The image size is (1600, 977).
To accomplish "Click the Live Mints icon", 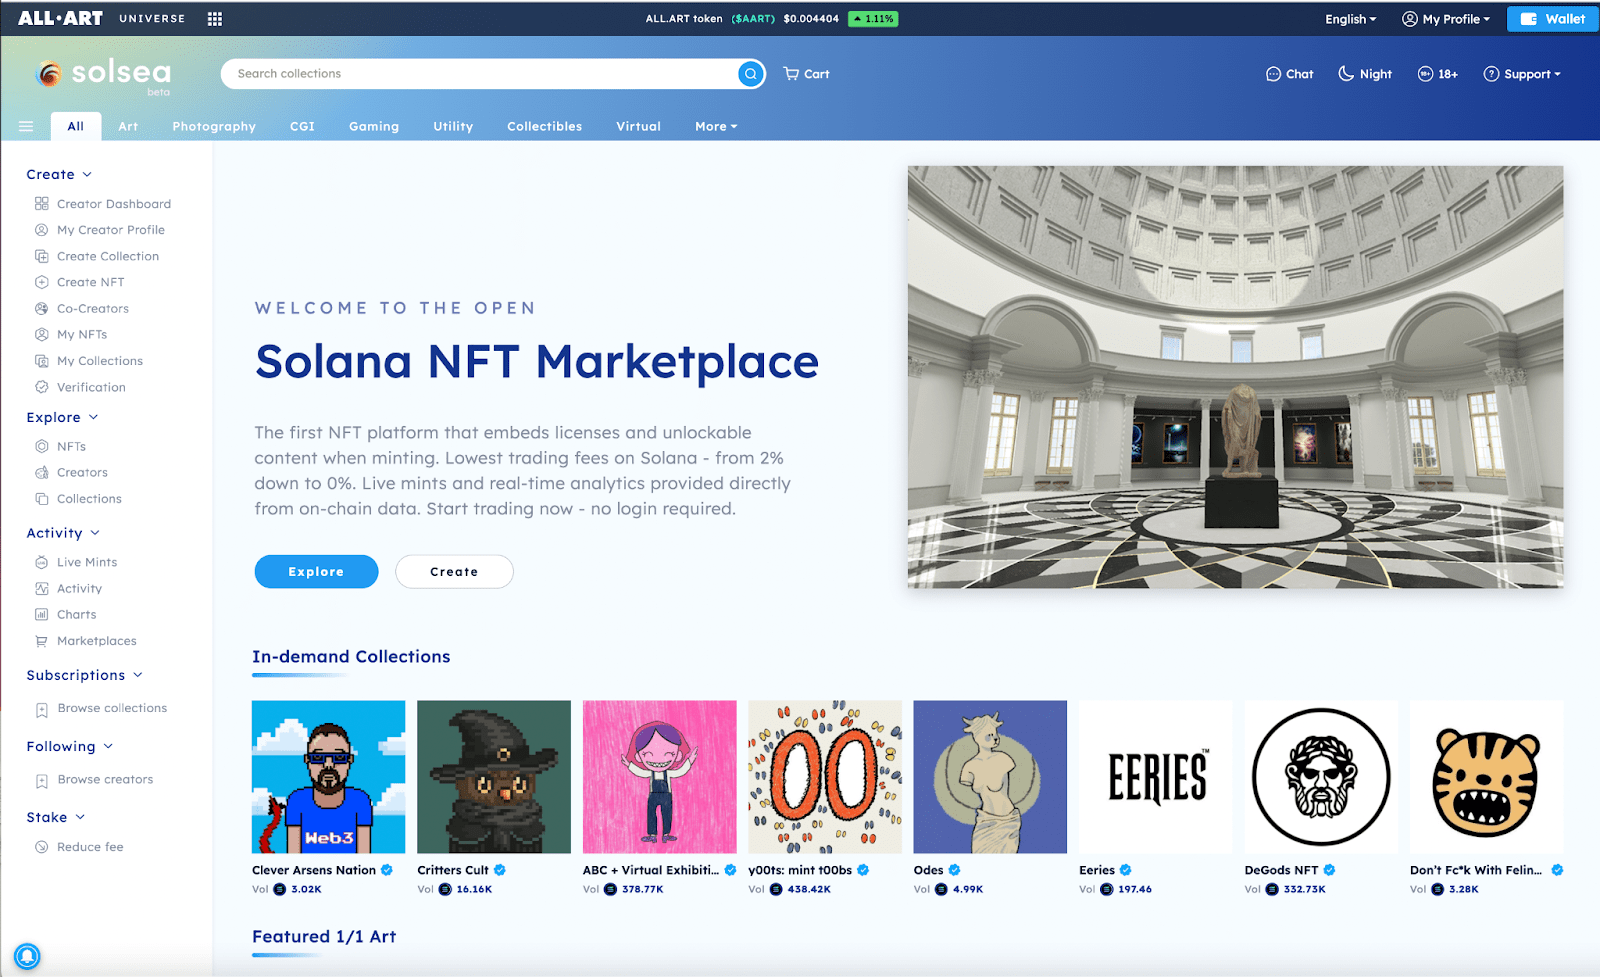I will (42, 562).
